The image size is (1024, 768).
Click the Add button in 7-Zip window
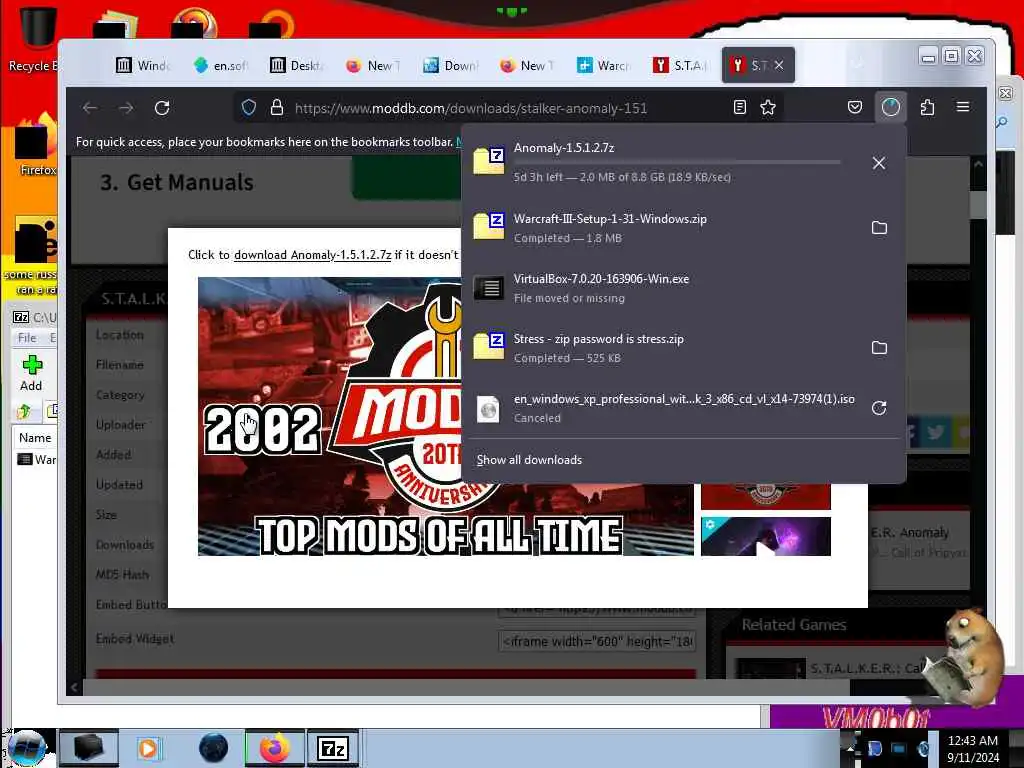click(x=31, y=374)
